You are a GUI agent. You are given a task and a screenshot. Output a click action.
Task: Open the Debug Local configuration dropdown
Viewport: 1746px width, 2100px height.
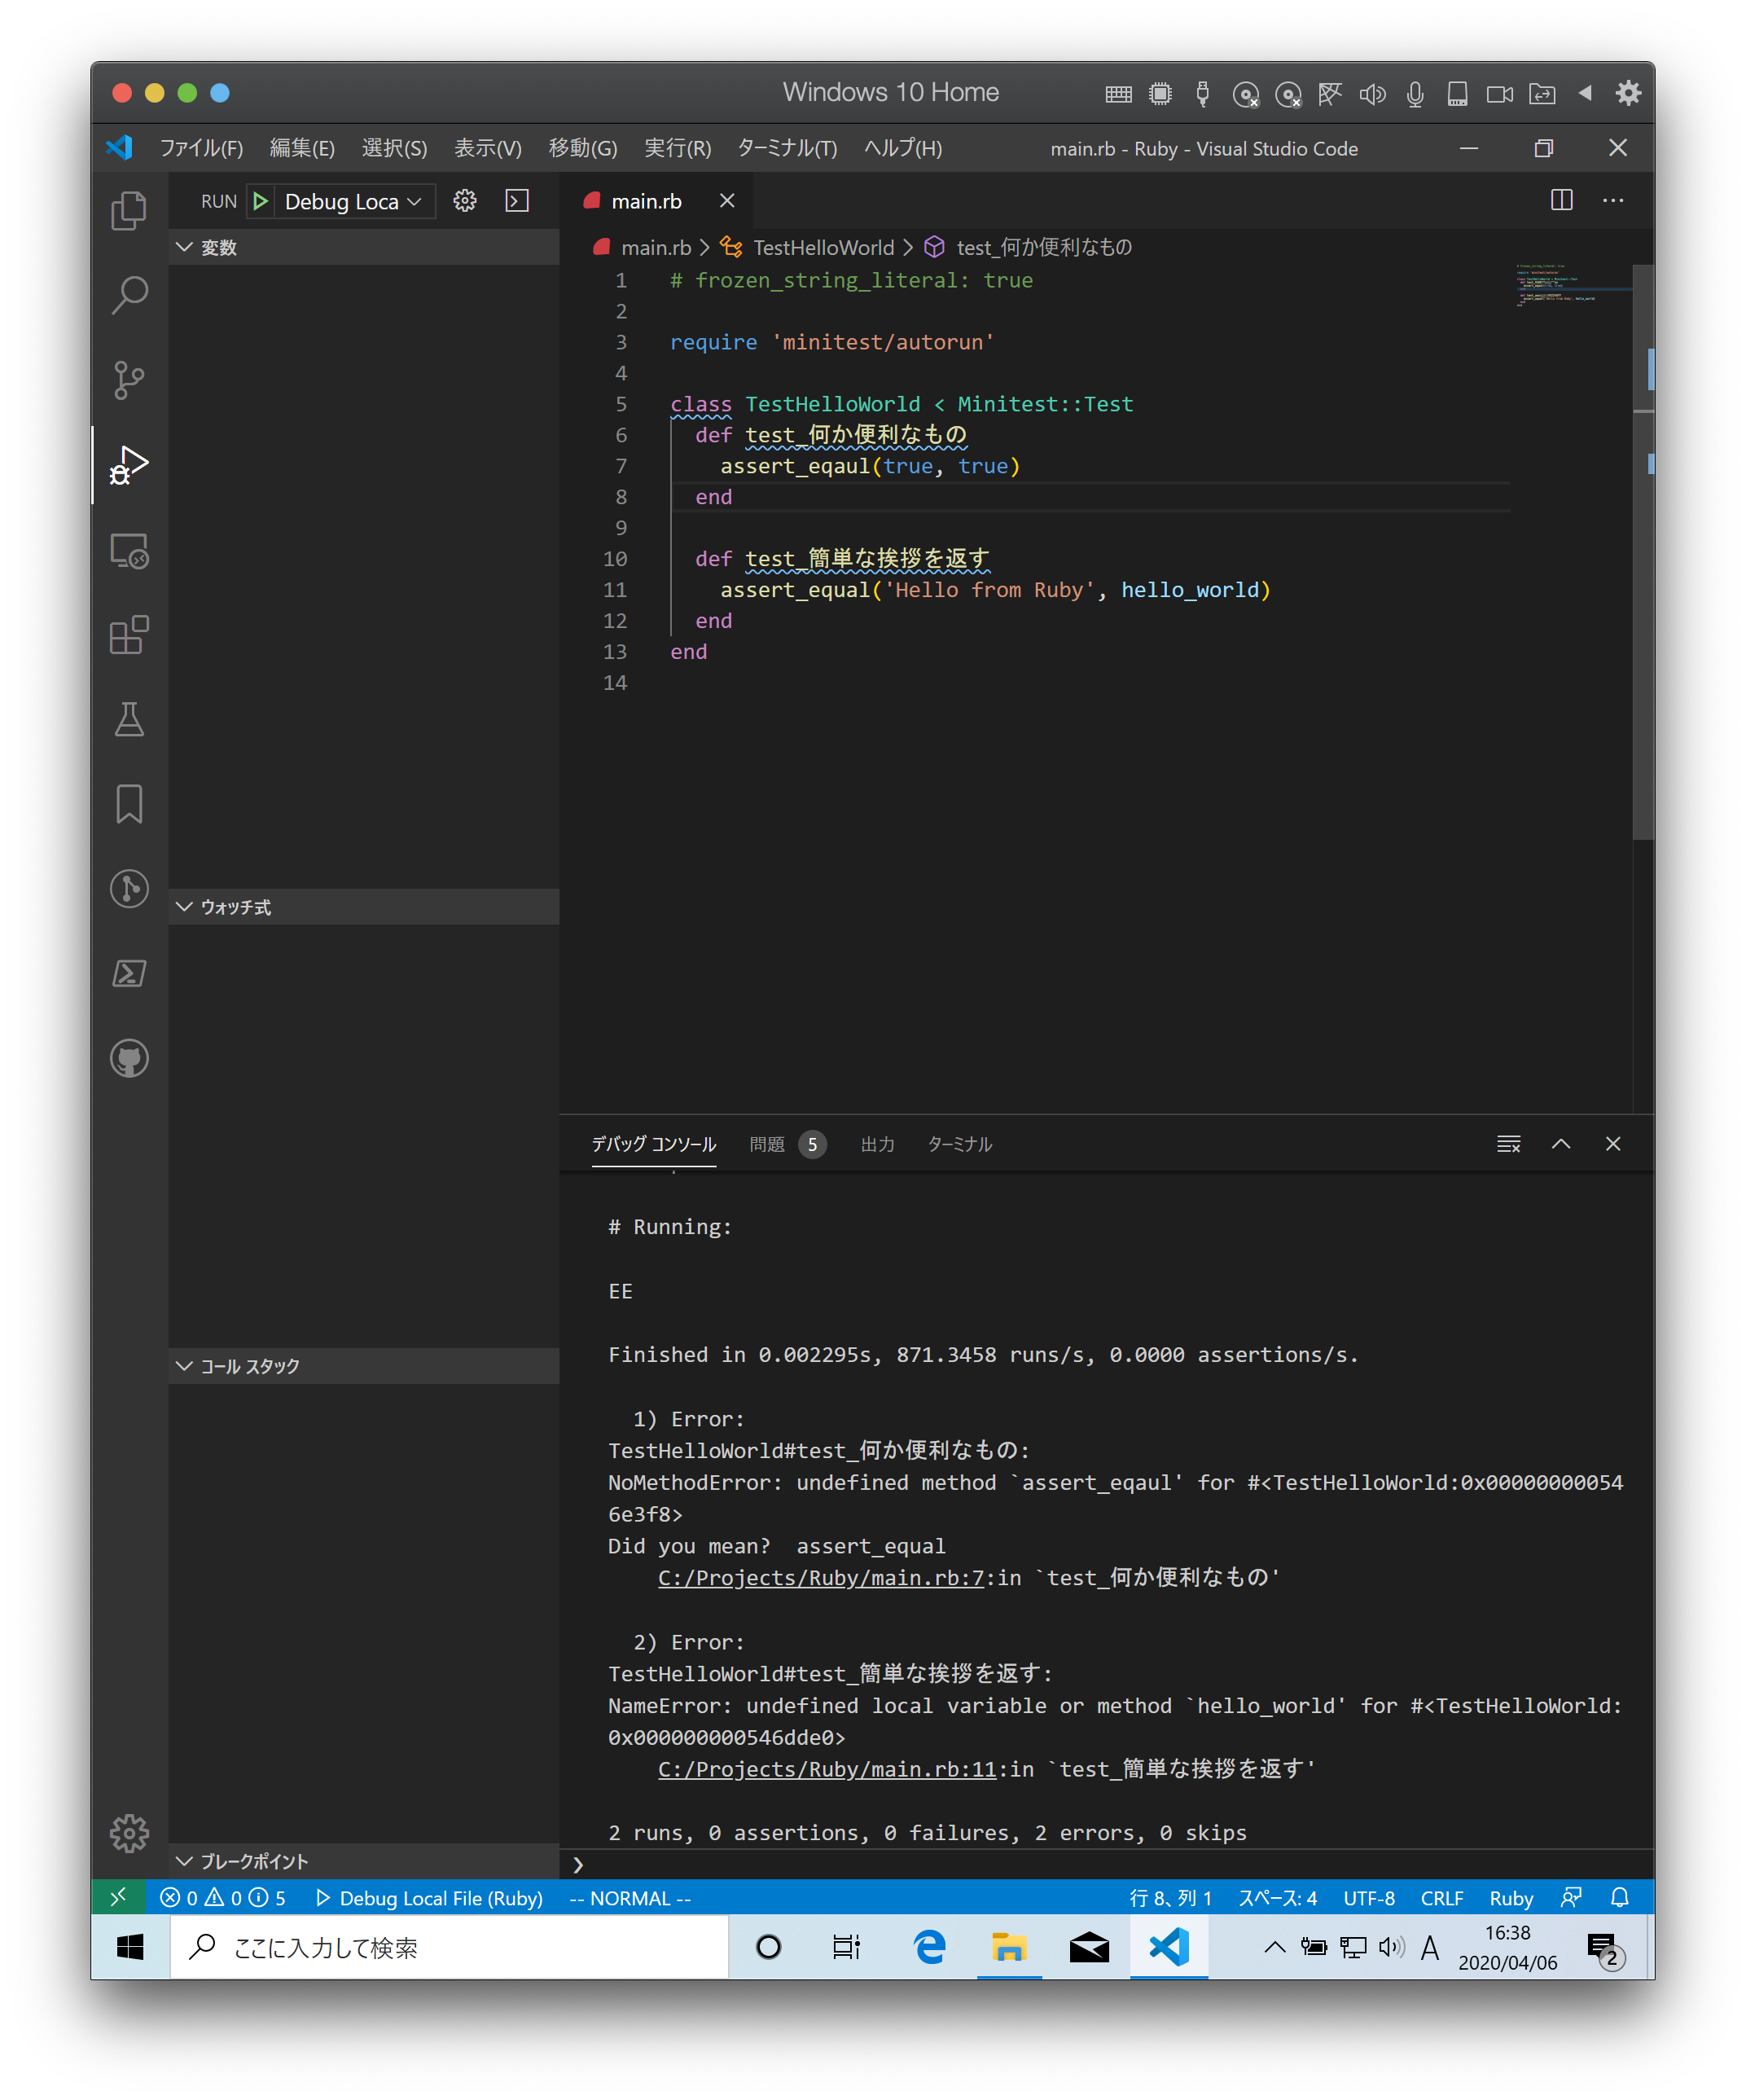pyautogui.click(x=353, y=201)
